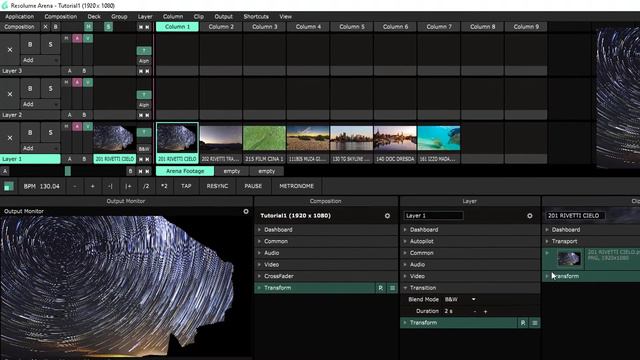Expand Composition Dashboard section
The width and height of the screenshot is (640, 360).
[326, 230]
